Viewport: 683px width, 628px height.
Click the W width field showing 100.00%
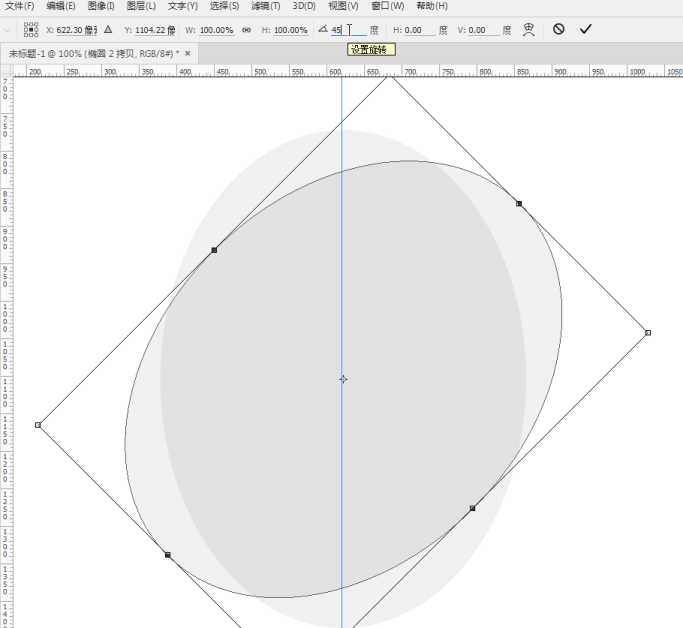[216, 30]
